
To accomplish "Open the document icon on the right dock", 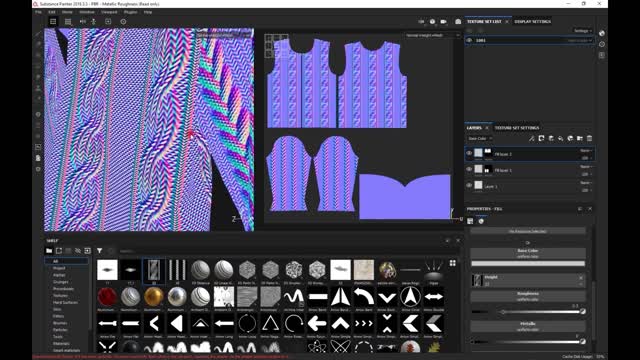I will click(x=602, y=55).
